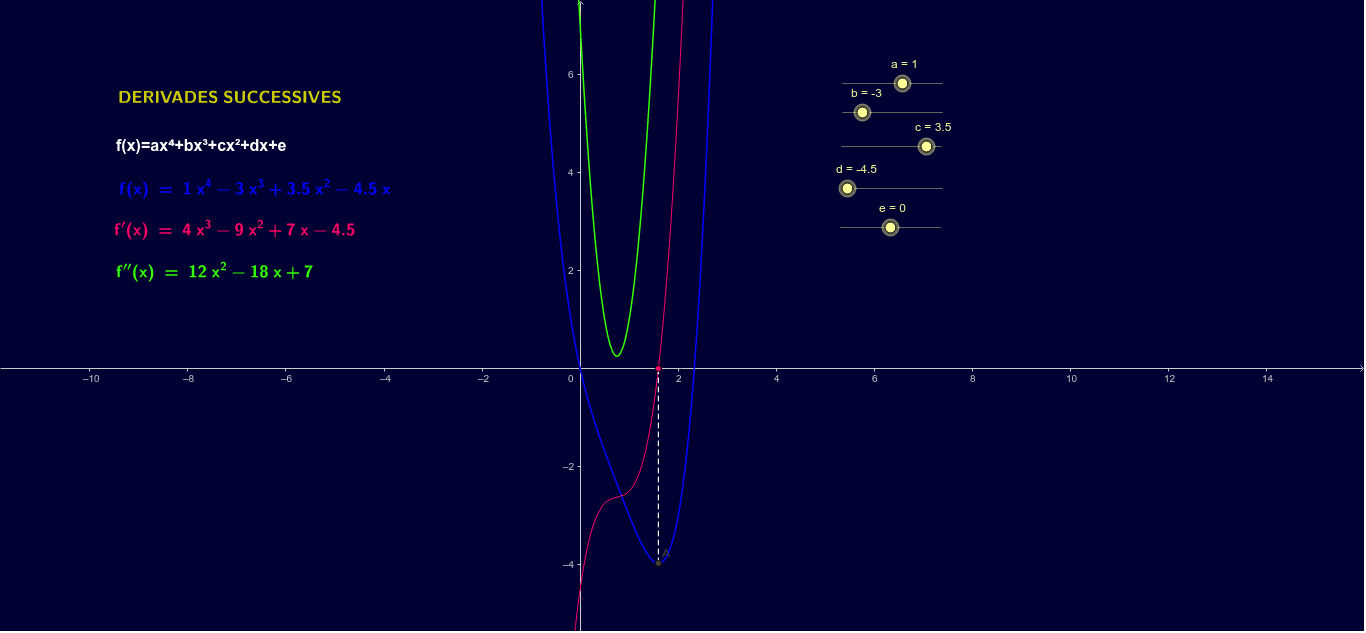The height and width of the screenshot is (633, 1366).
Task: Select the green f''(x) second derivative equation
Action: pos(214,271)
